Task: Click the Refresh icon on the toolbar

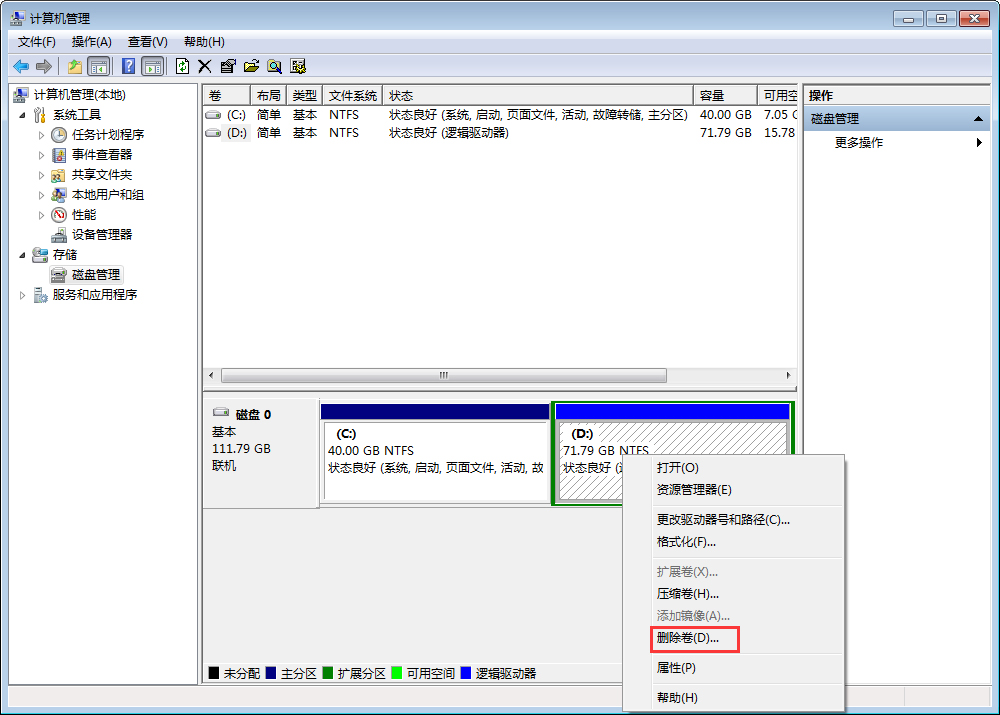Action: pyautogui.click(x=181, y=66)
